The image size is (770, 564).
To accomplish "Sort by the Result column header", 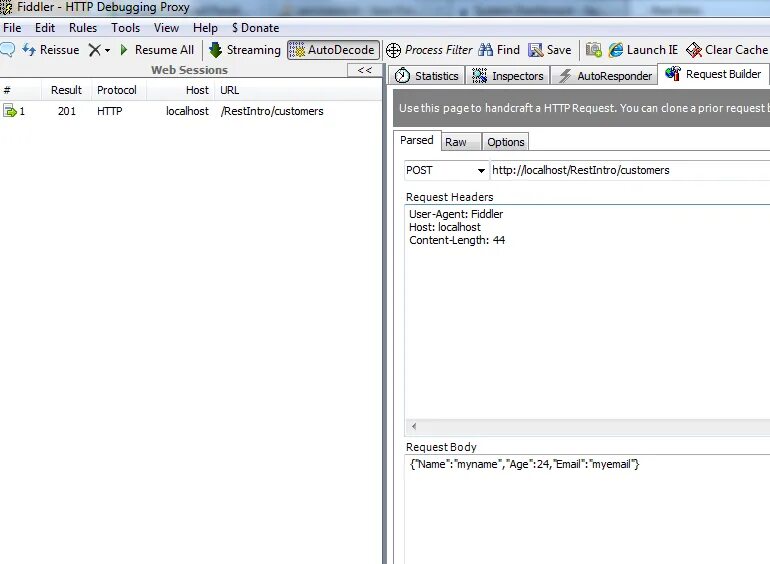I will [x=66, y=90].
